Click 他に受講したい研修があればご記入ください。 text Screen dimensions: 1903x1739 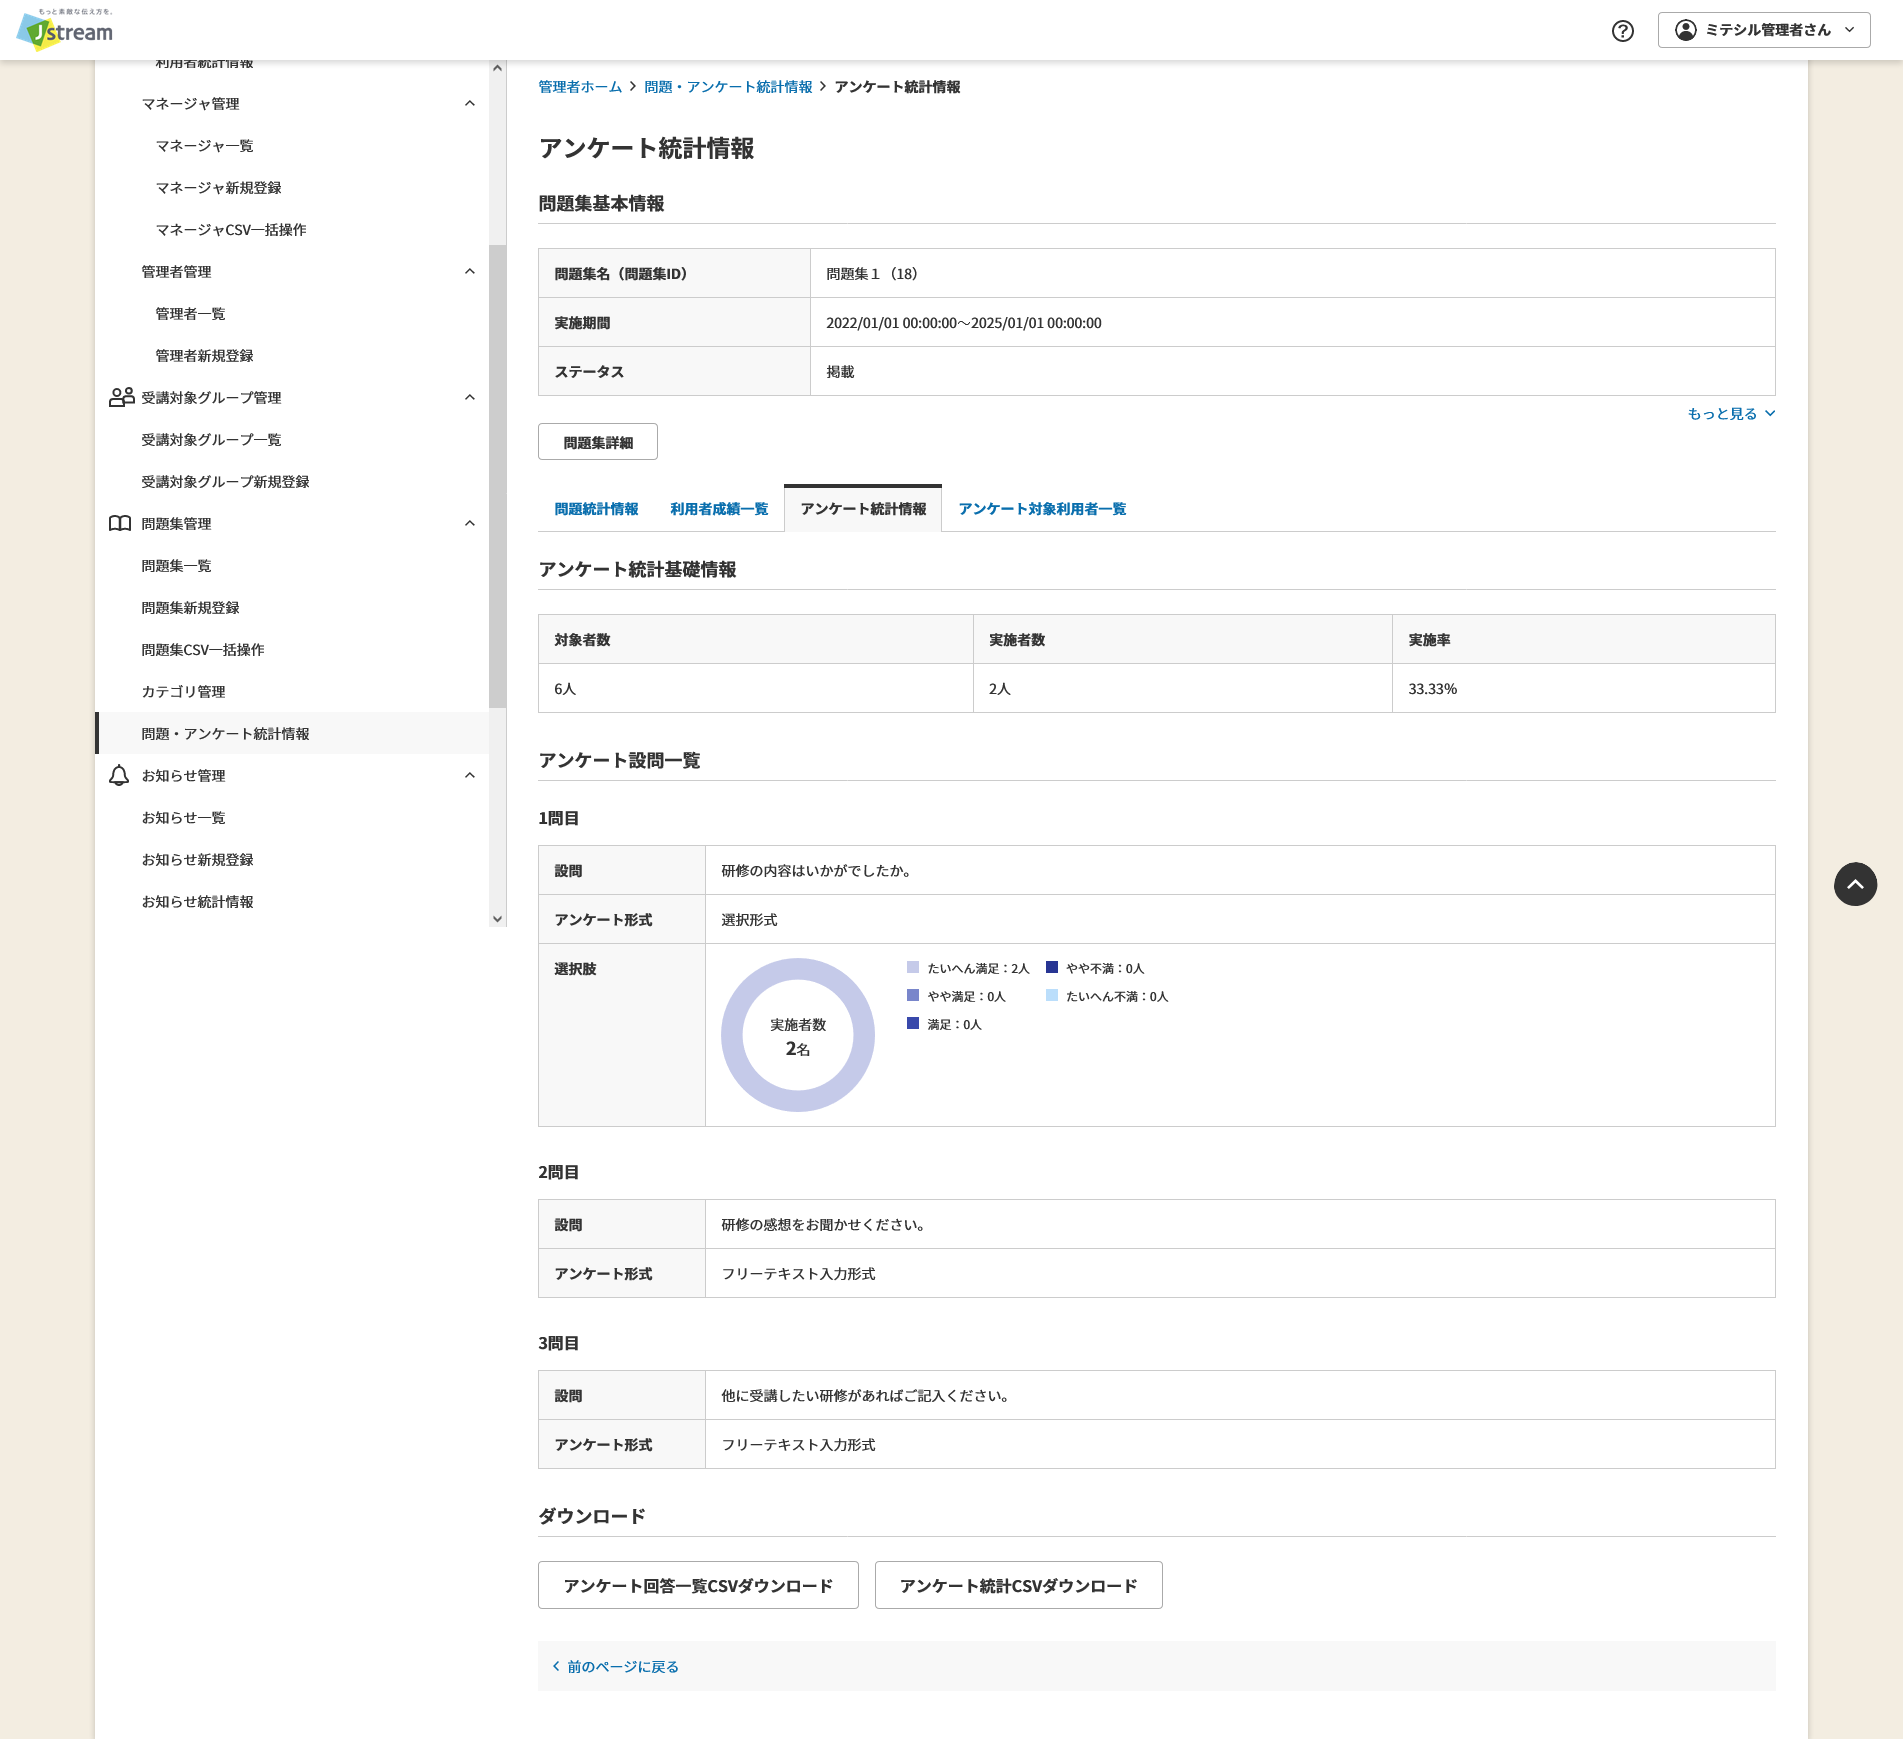[866, 1395]
